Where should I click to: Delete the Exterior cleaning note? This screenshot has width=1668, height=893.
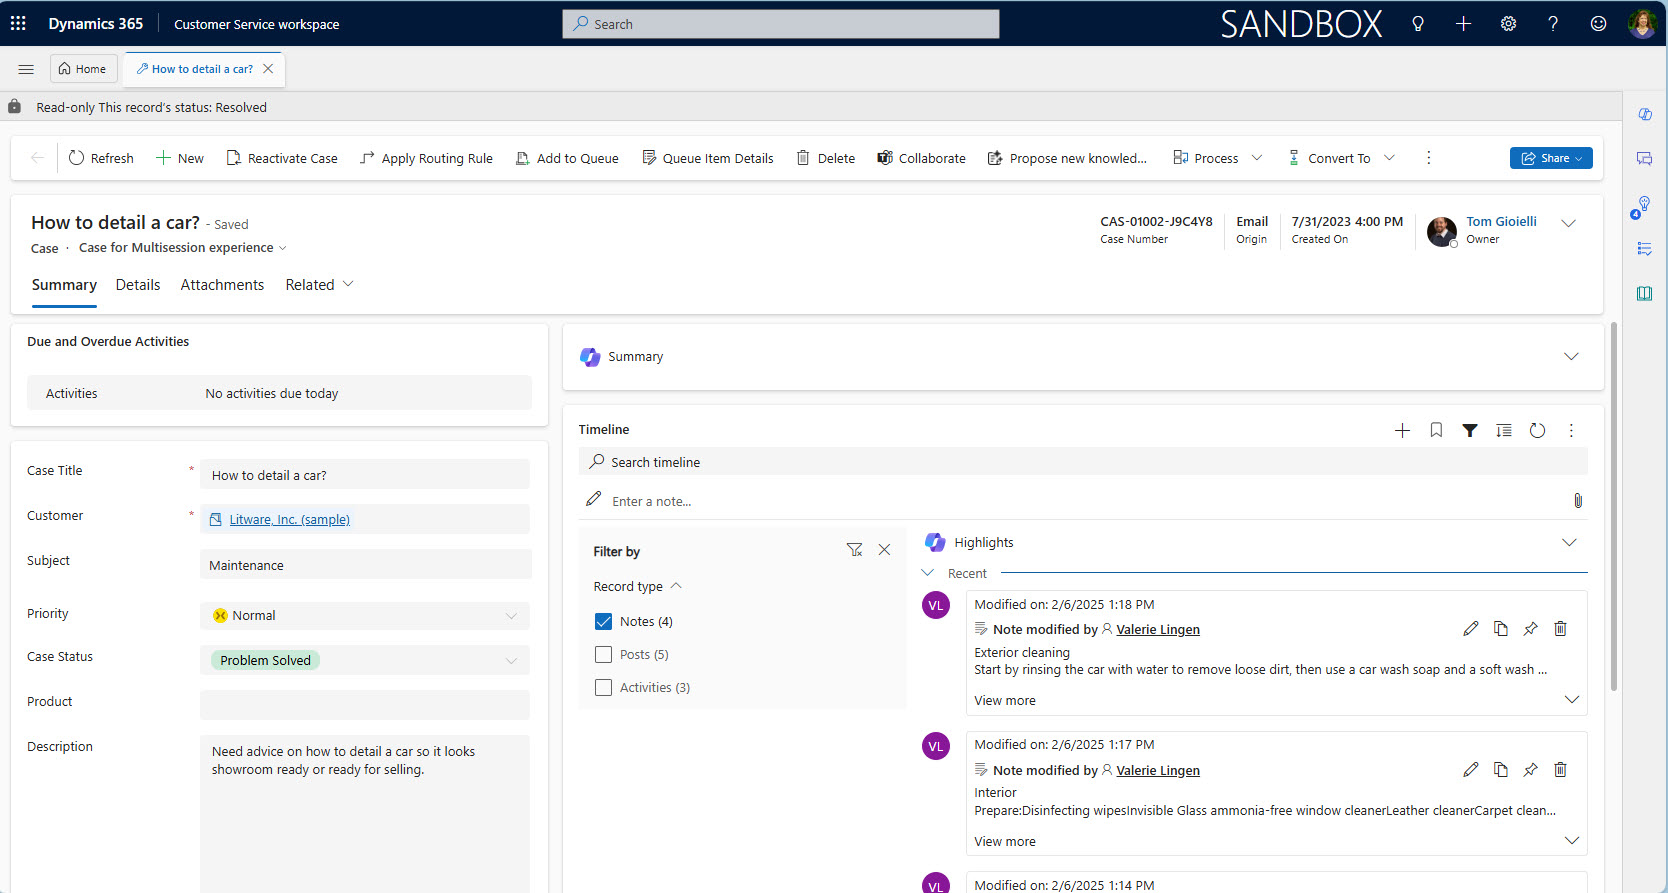click(x=1560, y=629)
